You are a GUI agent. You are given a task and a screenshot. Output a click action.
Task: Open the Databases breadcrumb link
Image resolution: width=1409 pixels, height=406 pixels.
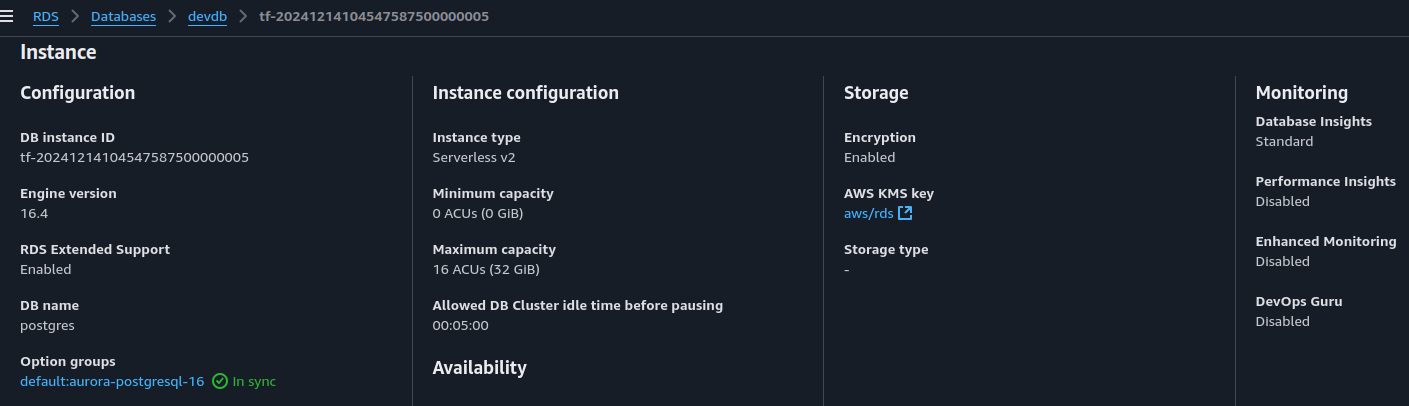coord(123,17)
